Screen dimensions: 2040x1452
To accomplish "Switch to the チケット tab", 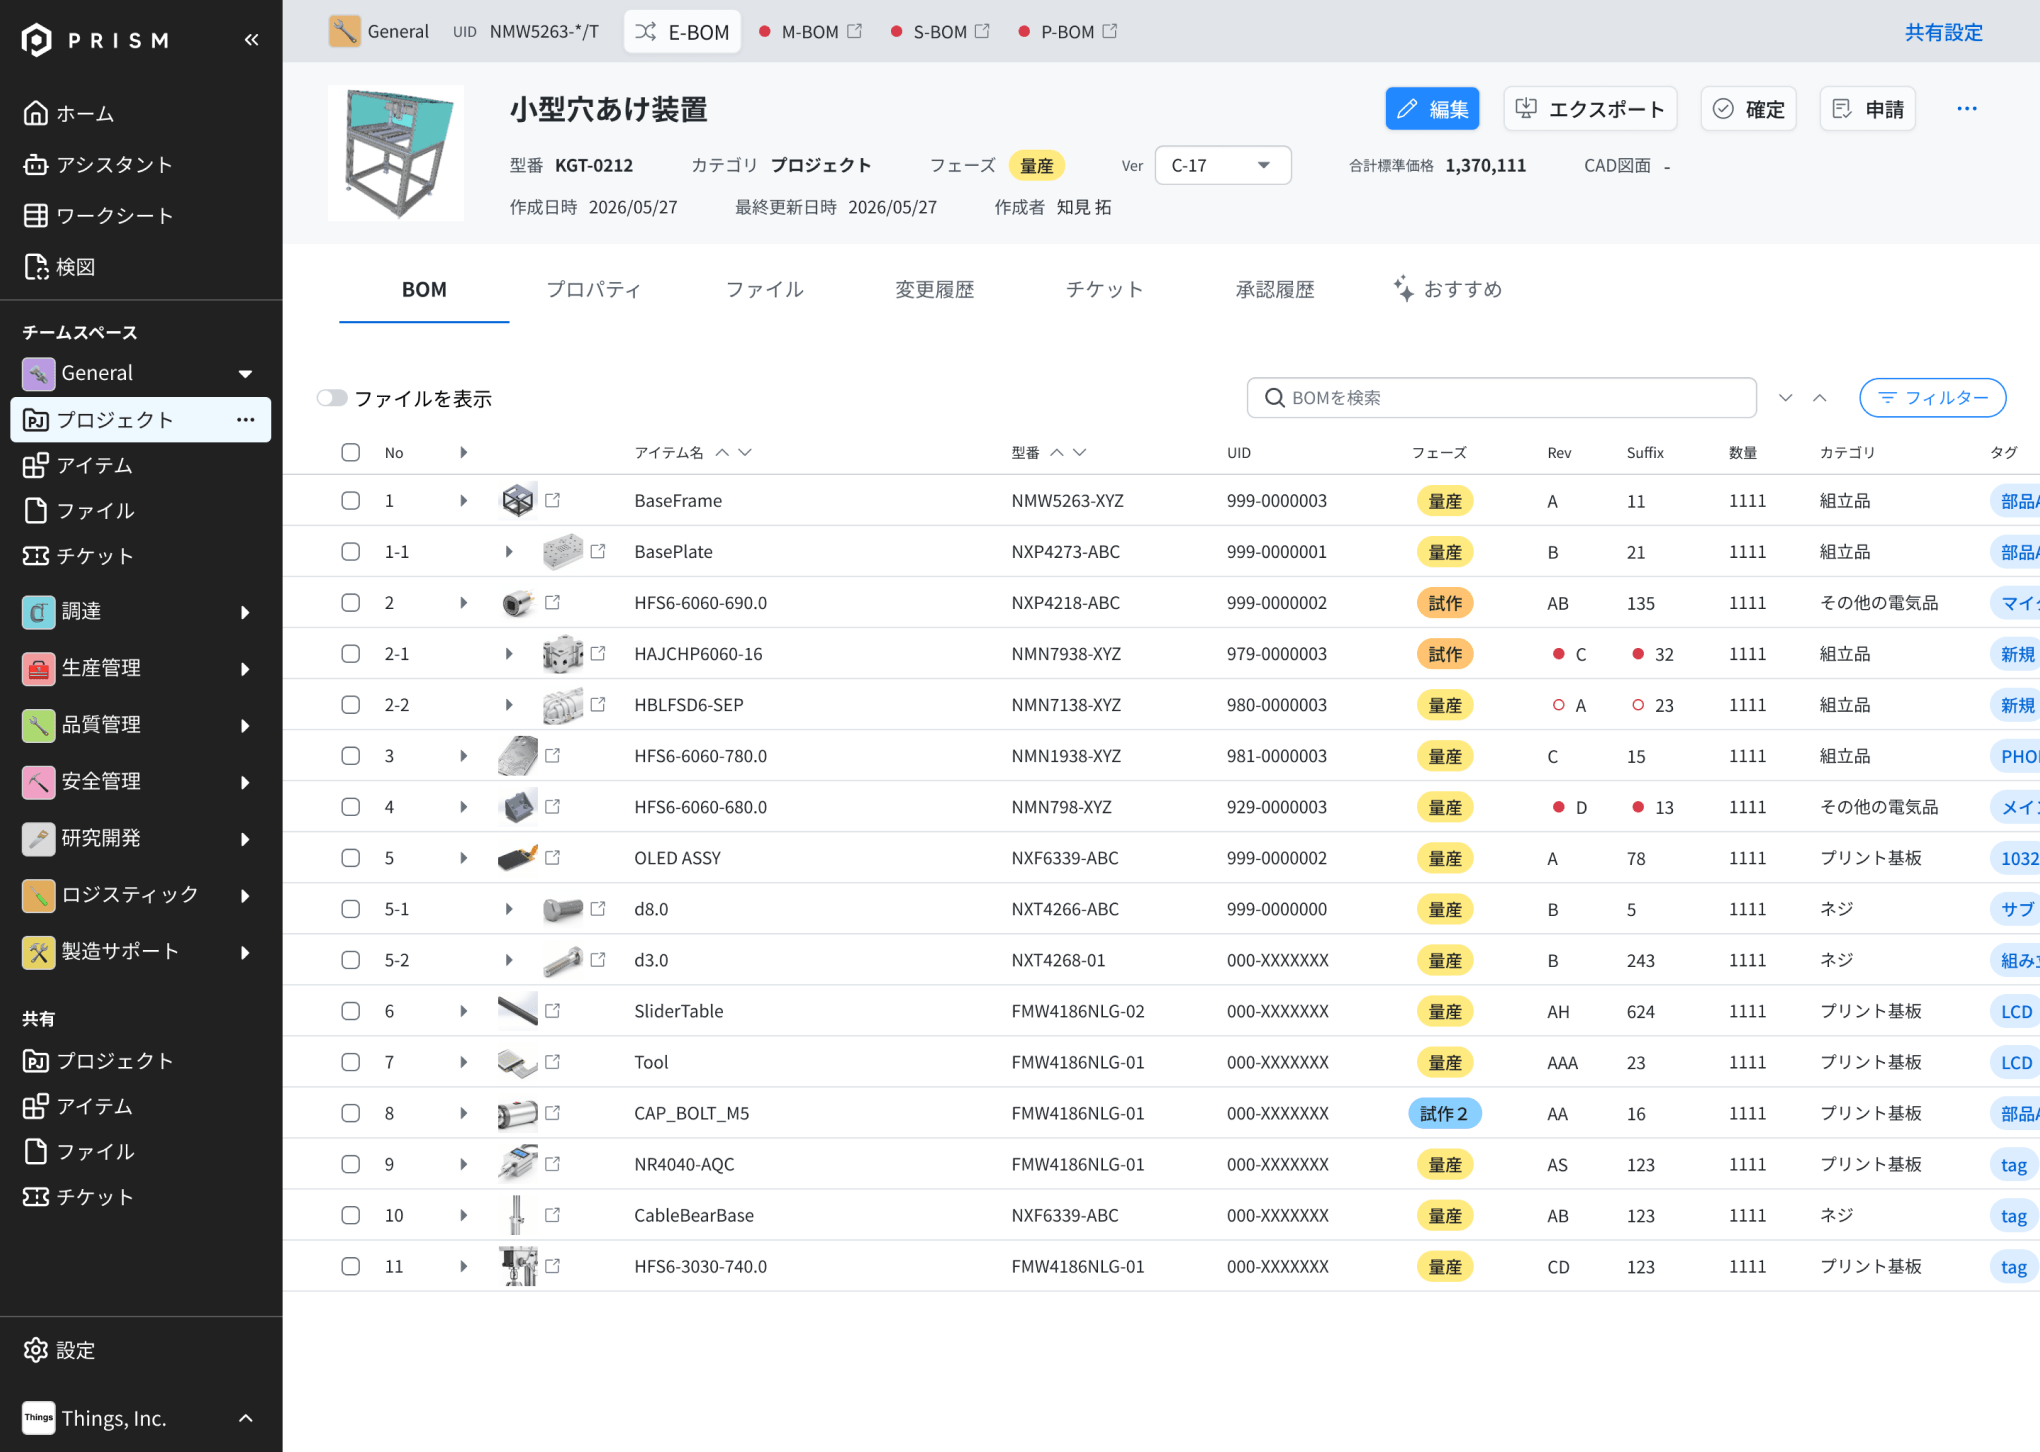I will 1105,290.
